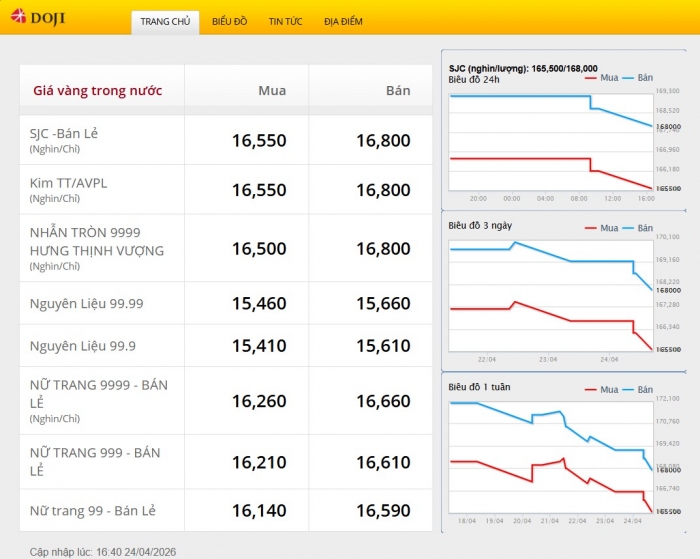Click the Mua column header in price table
700x559 pixels.
pos(271,91)
